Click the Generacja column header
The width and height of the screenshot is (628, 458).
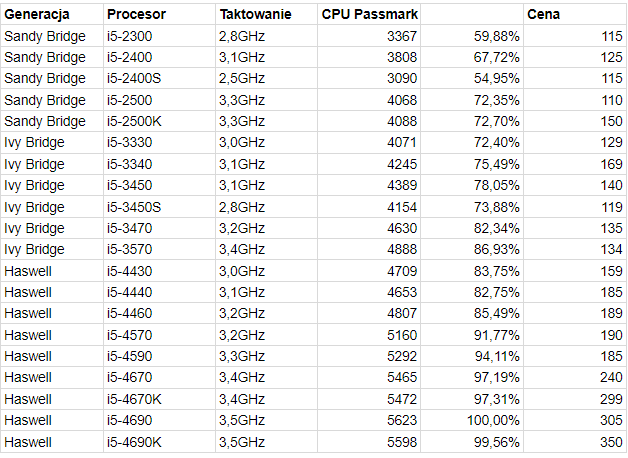52,14
